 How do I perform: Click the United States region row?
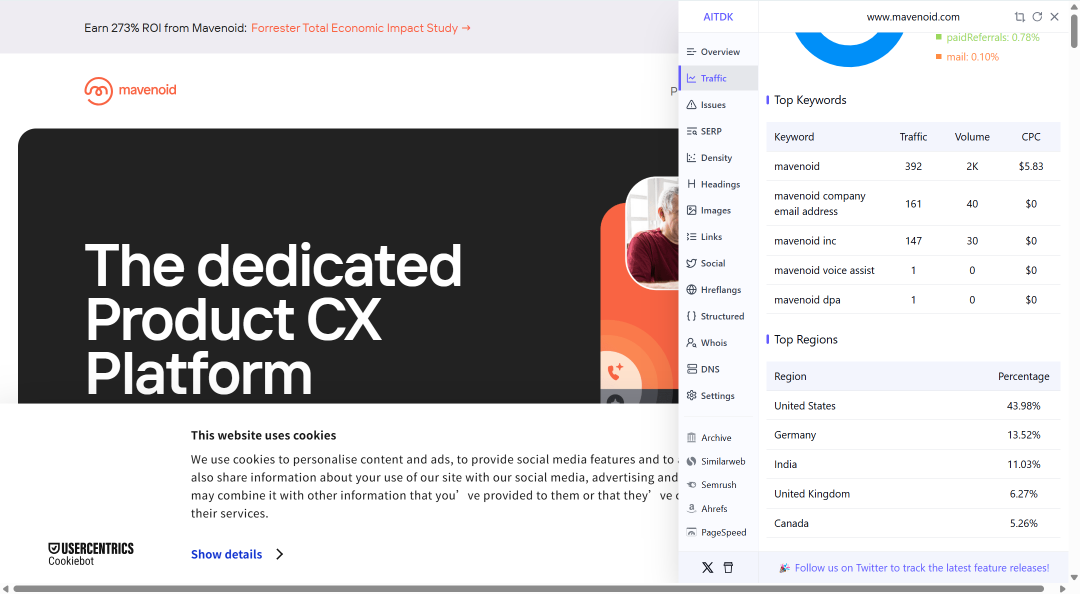[x=913, y=406]
